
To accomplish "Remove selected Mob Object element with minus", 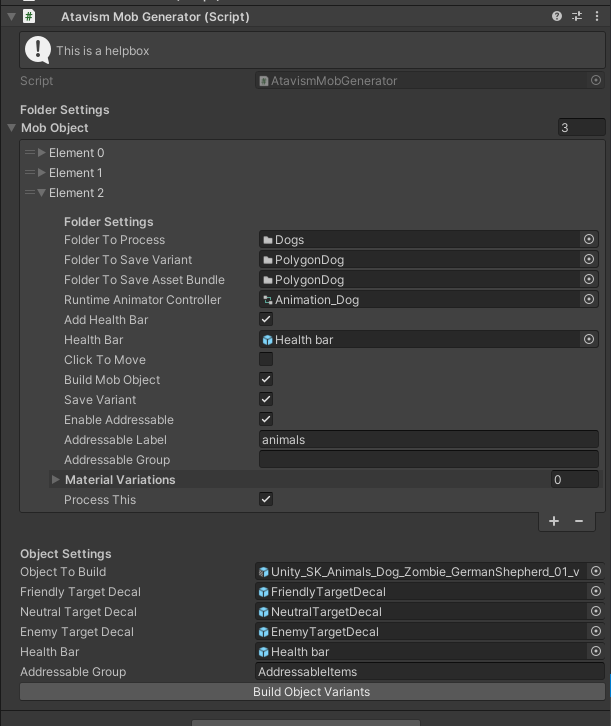I will pyautogui.click(x=578, y=521).
